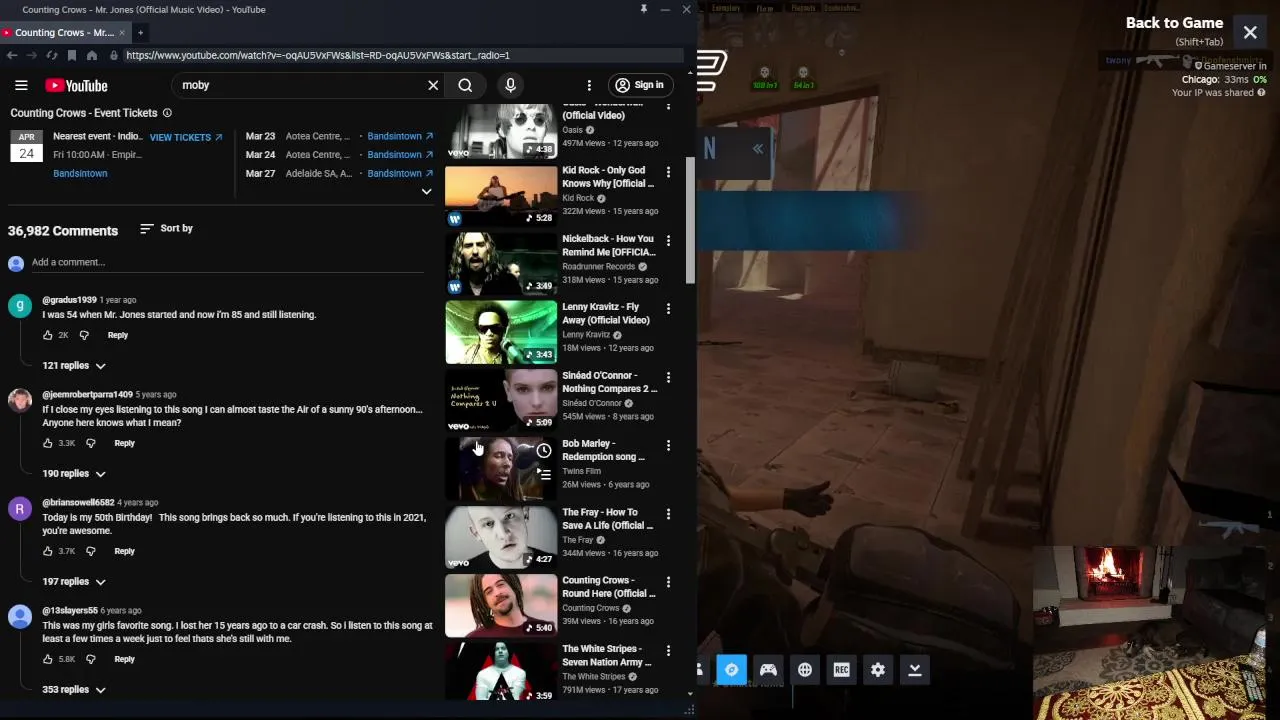
Task: Open the Oasis video thumbnail
Action: (501, 130)
